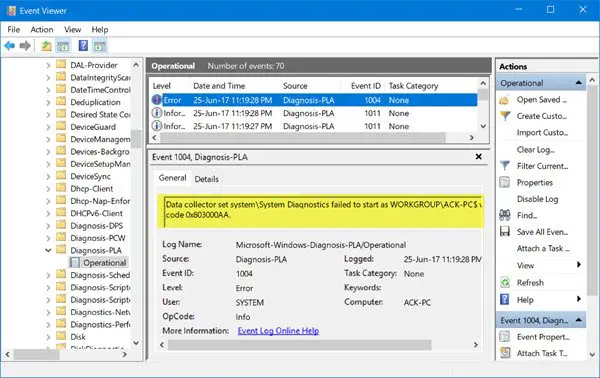Select the Deduplication tree item
The height and width of the screenshot is (378, 600).
95,102
